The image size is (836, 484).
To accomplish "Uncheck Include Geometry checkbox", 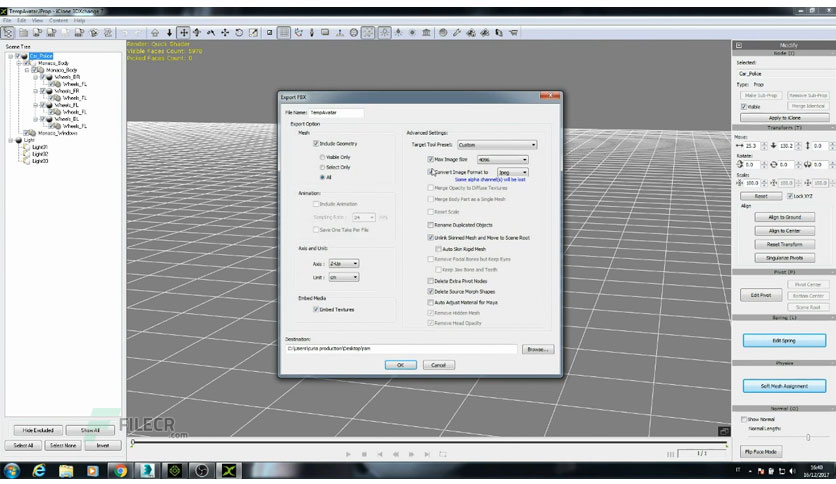I will [x=316, y=143].
